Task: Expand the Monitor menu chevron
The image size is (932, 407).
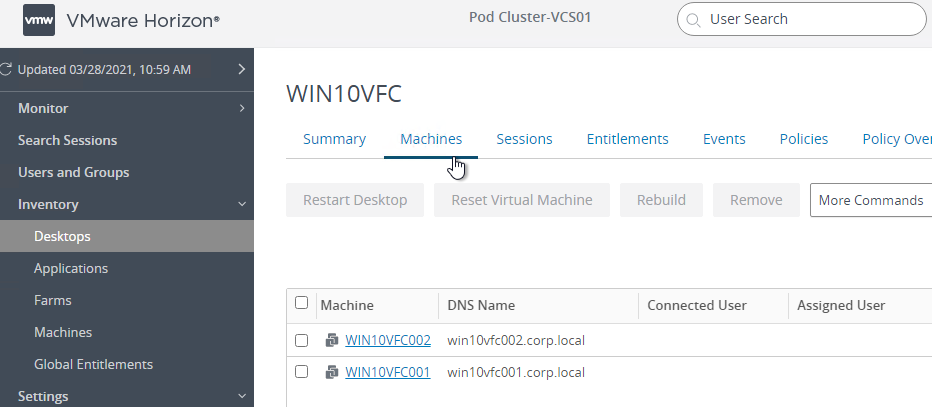Action: 241,108
